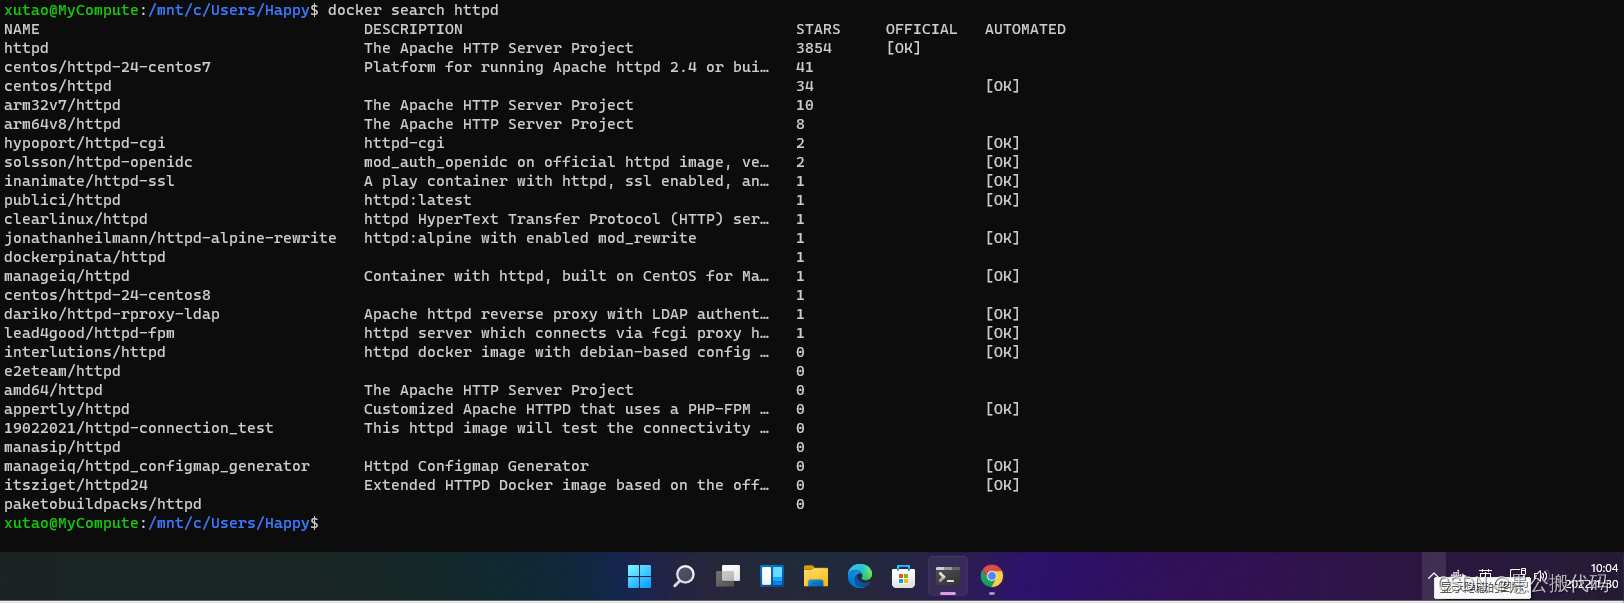This screenshot has width=1624, height=603.
Task: Click the 'httpd-cgi' description text
Action: 404,143
